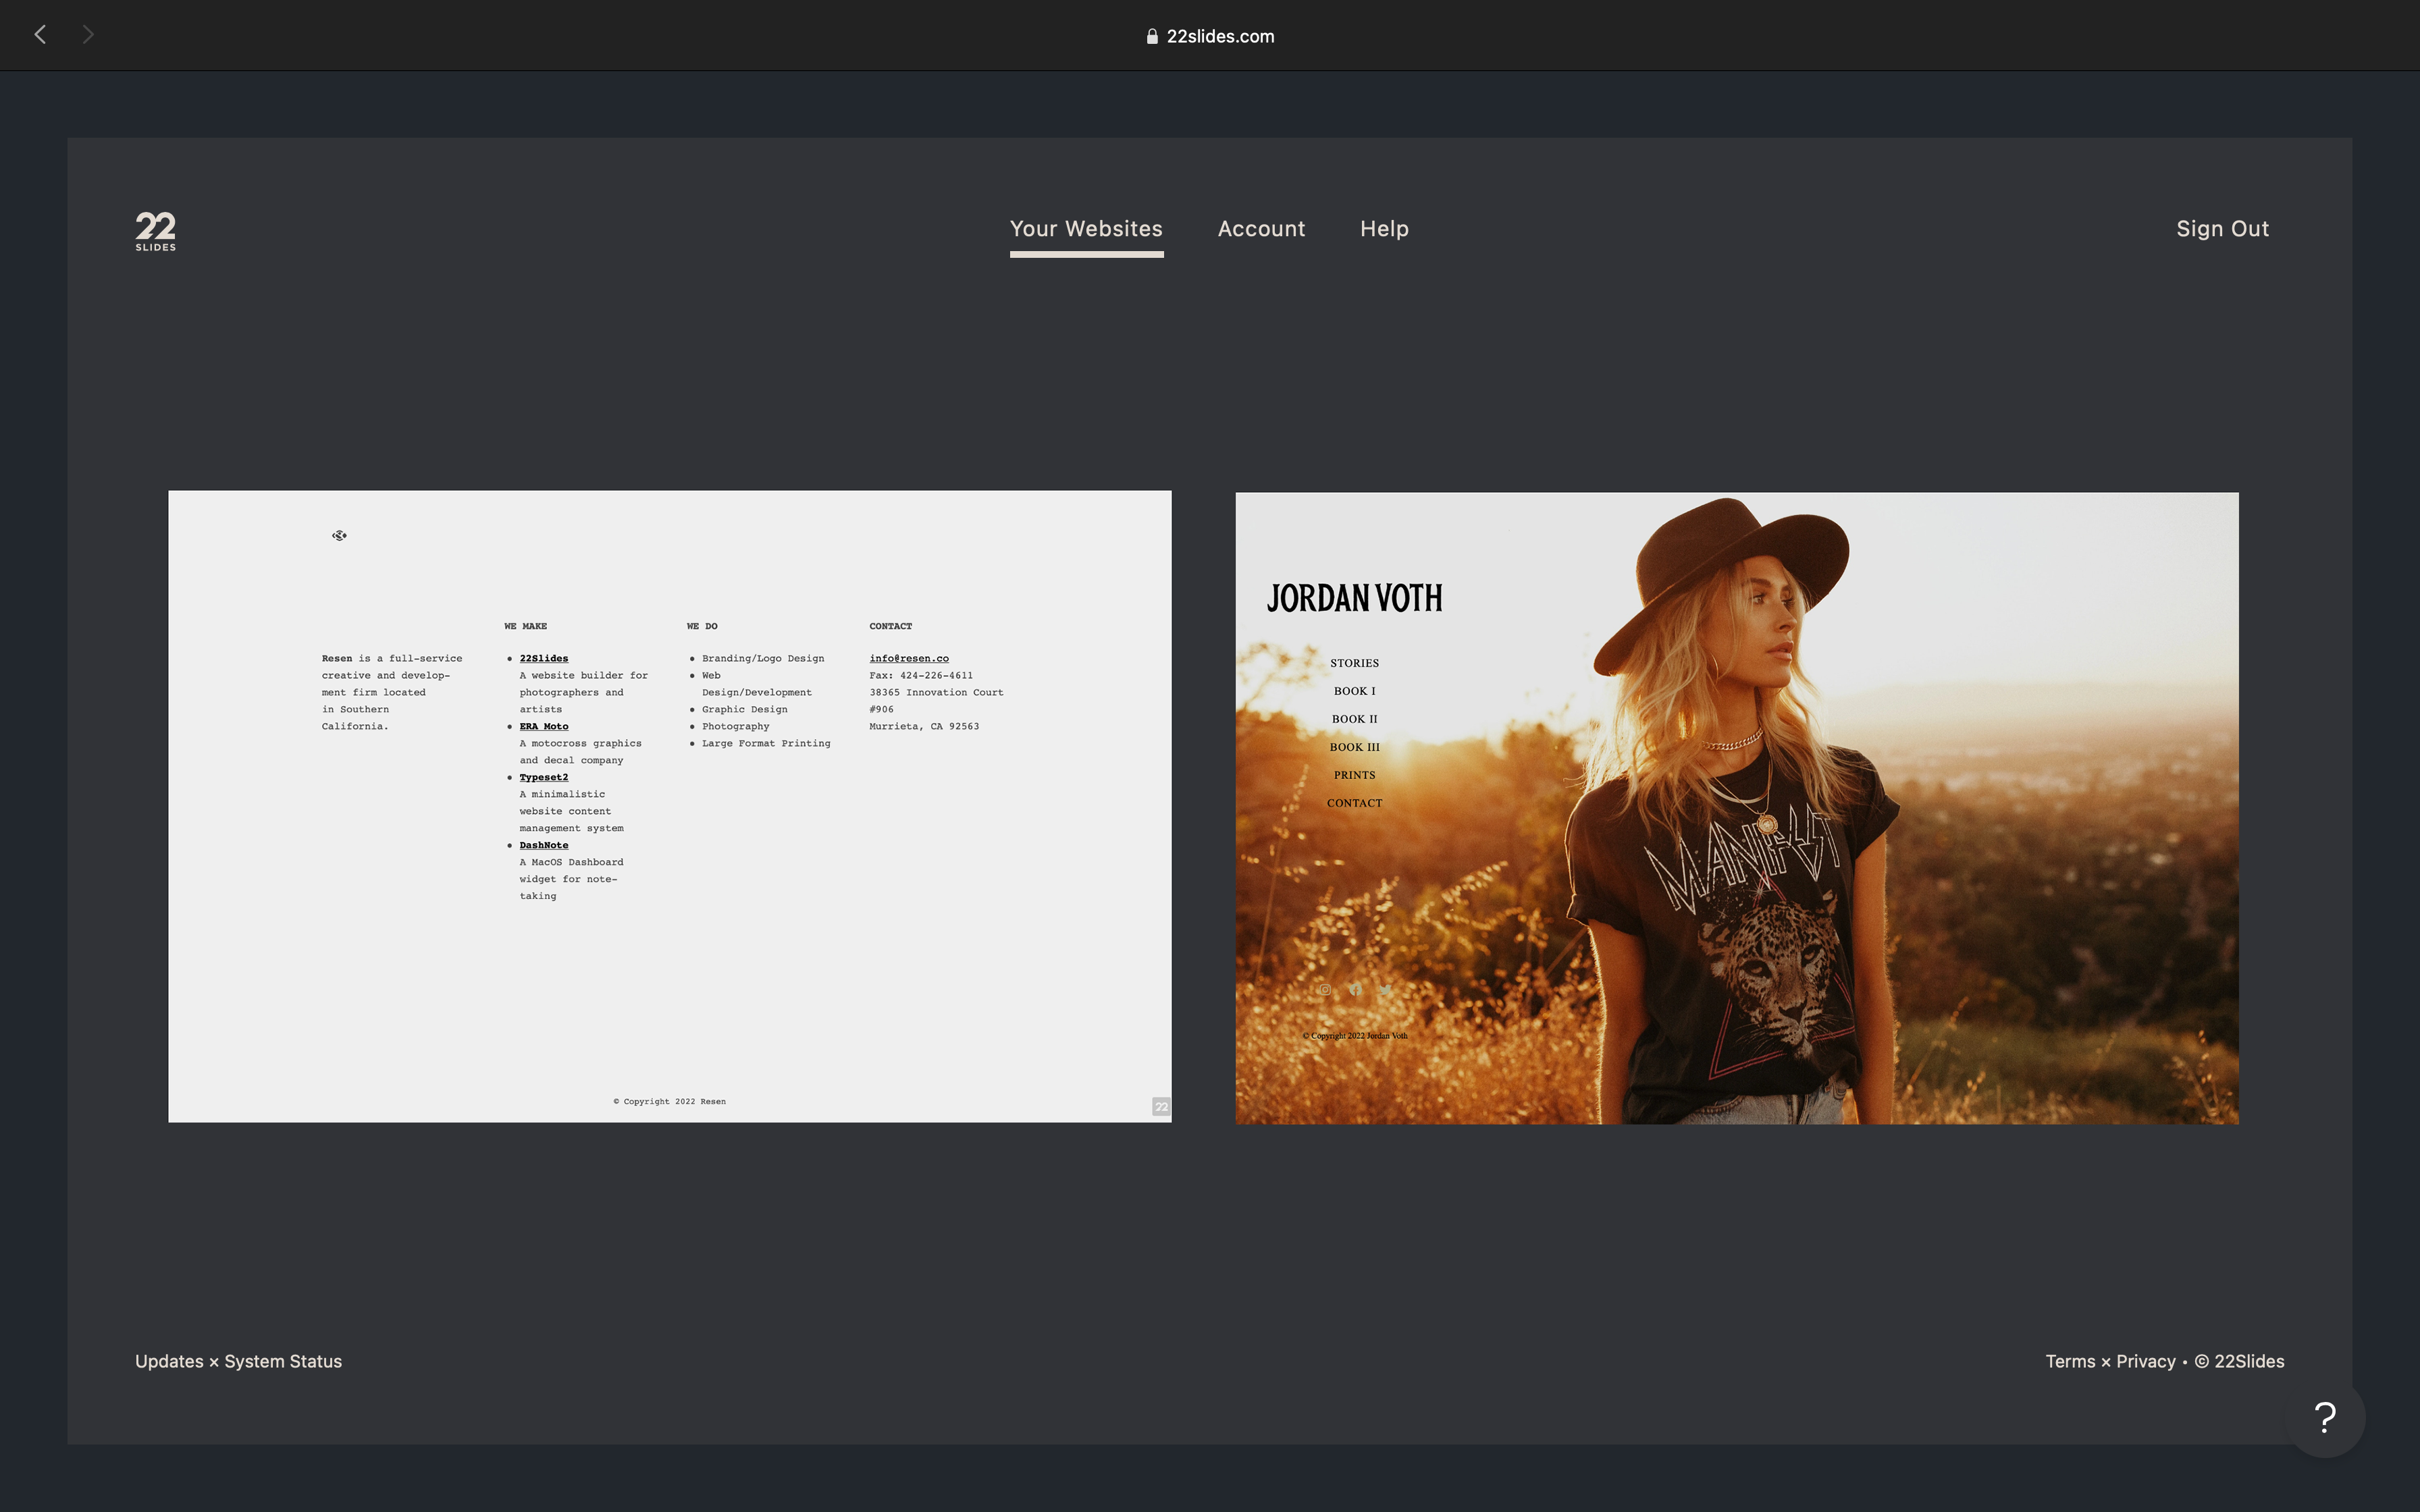Switch to the Account tab
Viewport: 2420px width, 1512px height.
[1261, 228]
